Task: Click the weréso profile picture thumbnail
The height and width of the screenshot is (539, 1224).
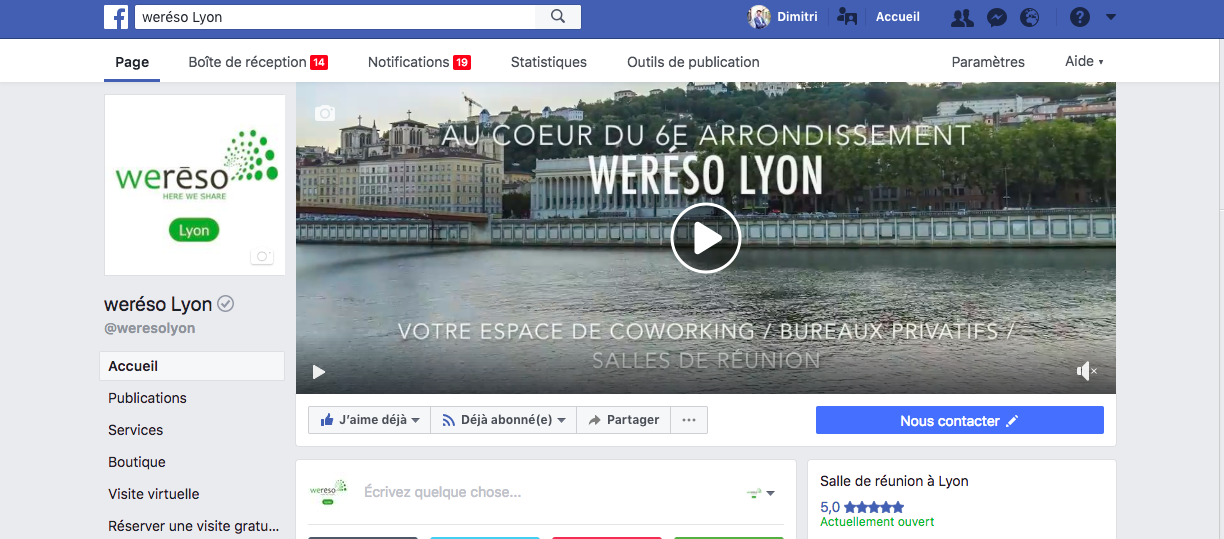Action: (x=195, y=185)
